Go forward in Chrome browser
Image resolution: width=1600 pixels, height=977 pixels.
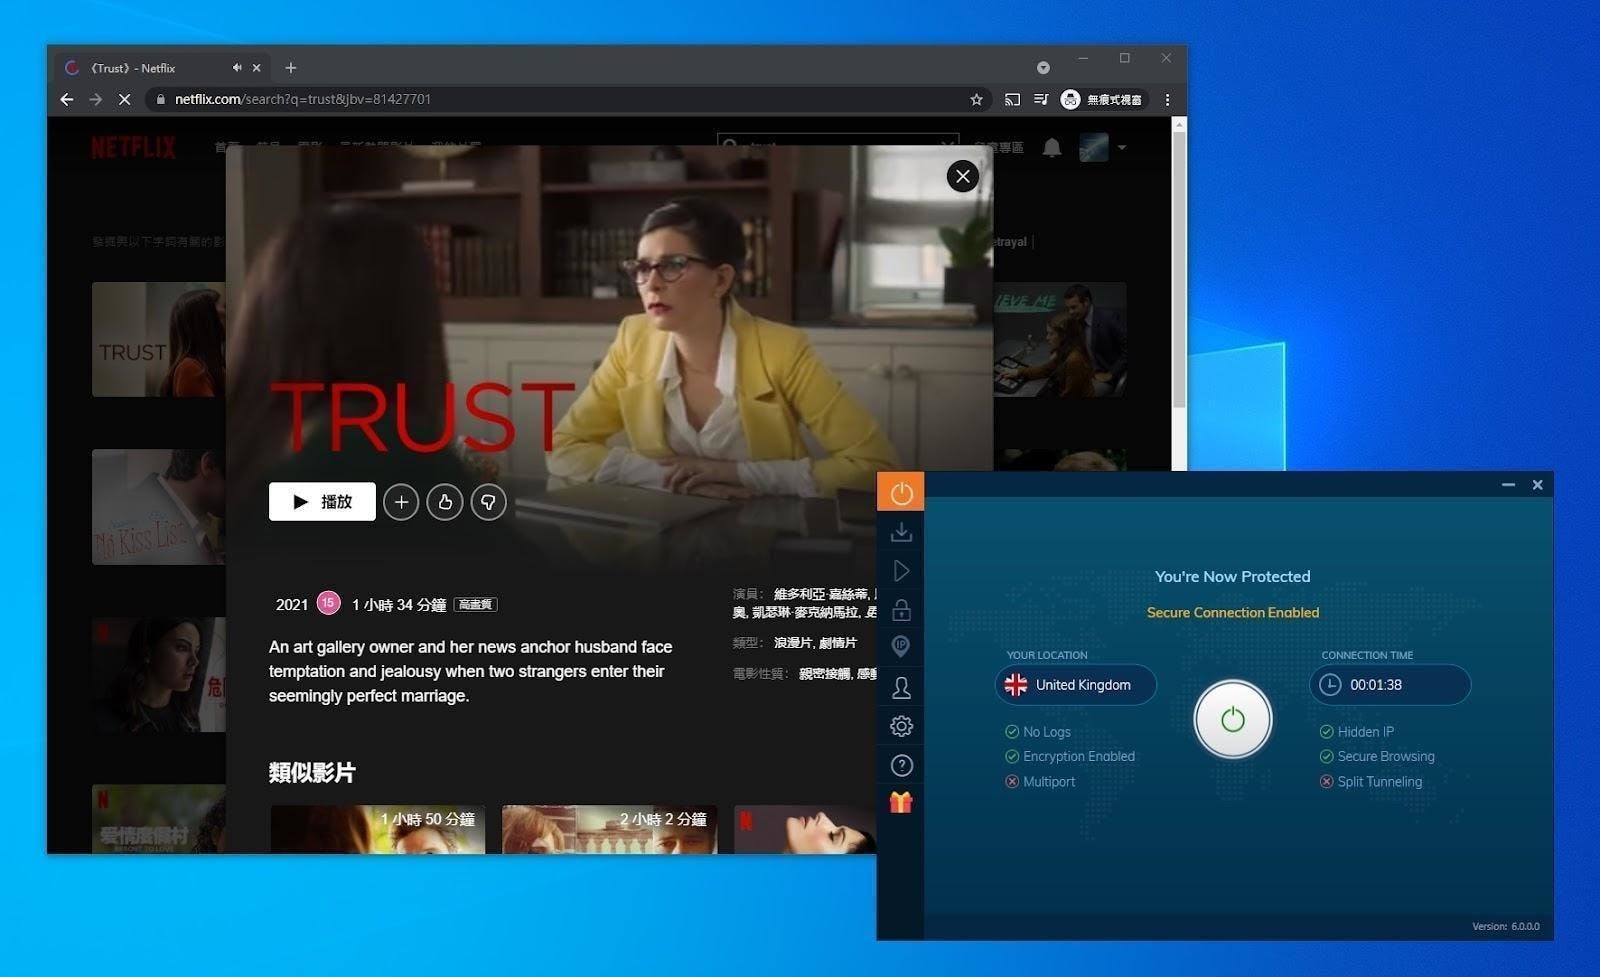[x=96, y=99]
